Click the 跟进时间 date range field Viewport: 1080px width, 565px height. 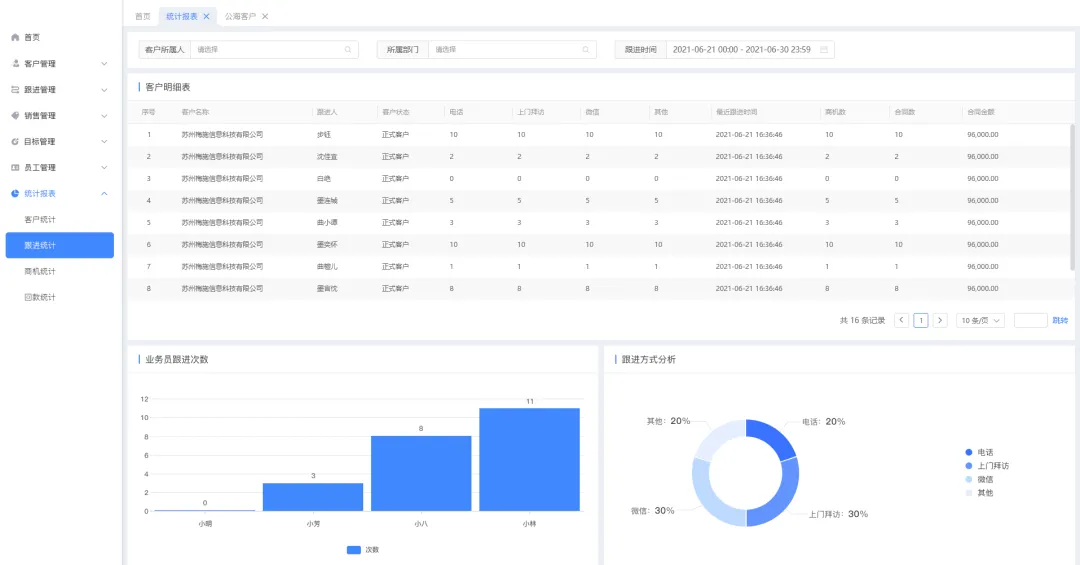[x=750, y=50]
